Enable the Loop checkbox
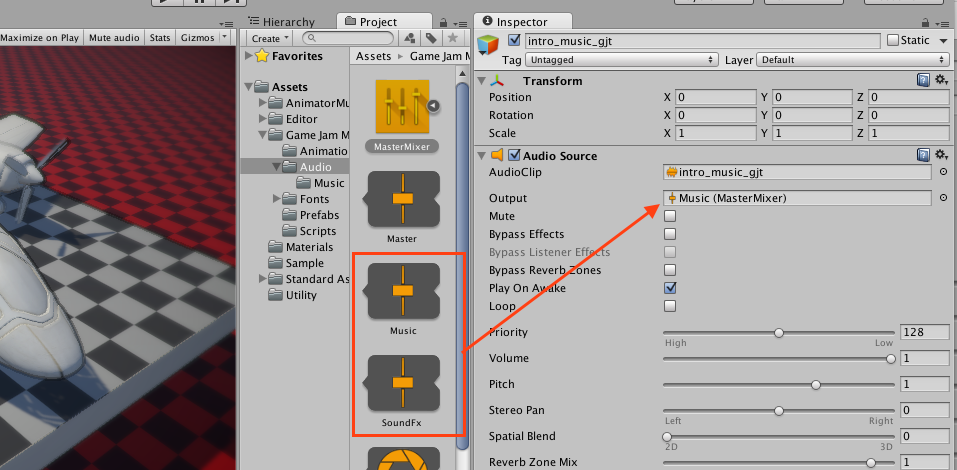Screen dimensions: 957x470 point(670,306)
